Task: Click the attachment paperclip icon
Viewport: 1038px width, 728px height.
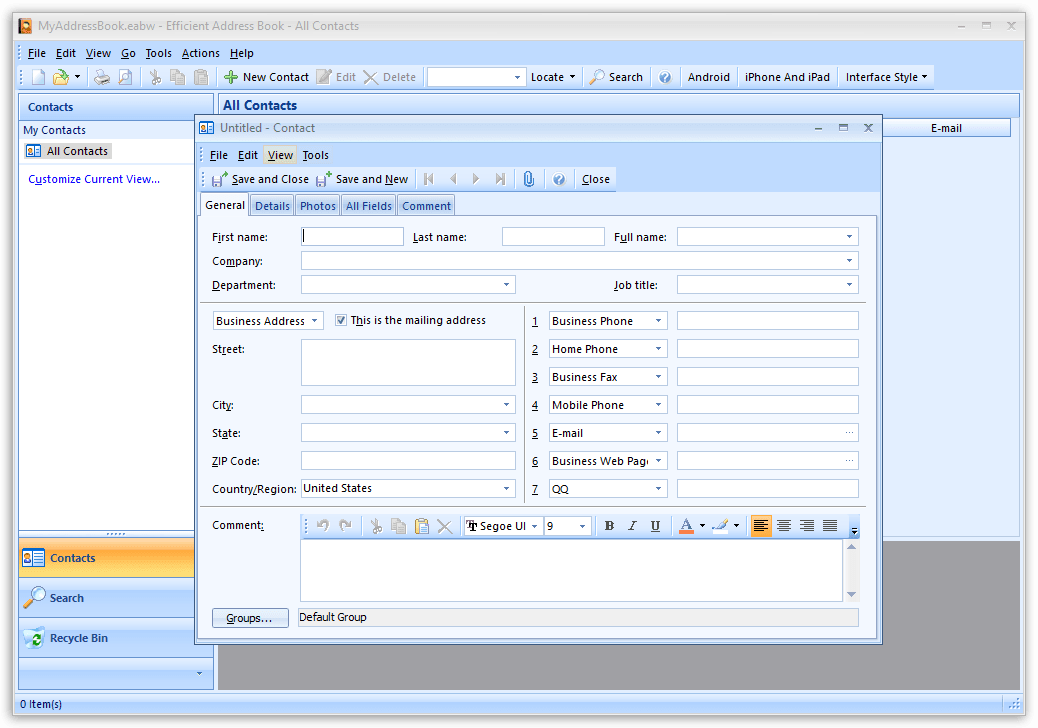Action: [x=529, y=179]
